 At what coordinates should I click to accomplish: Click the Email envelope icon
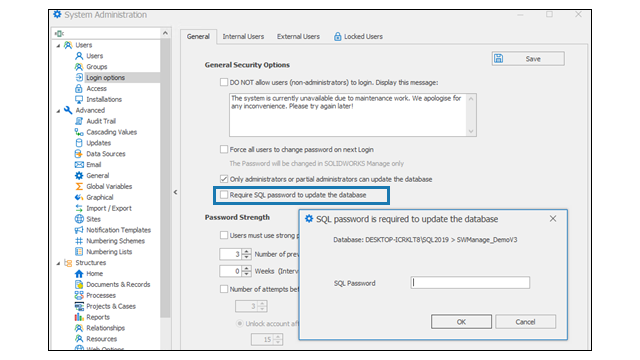point(79,164)
